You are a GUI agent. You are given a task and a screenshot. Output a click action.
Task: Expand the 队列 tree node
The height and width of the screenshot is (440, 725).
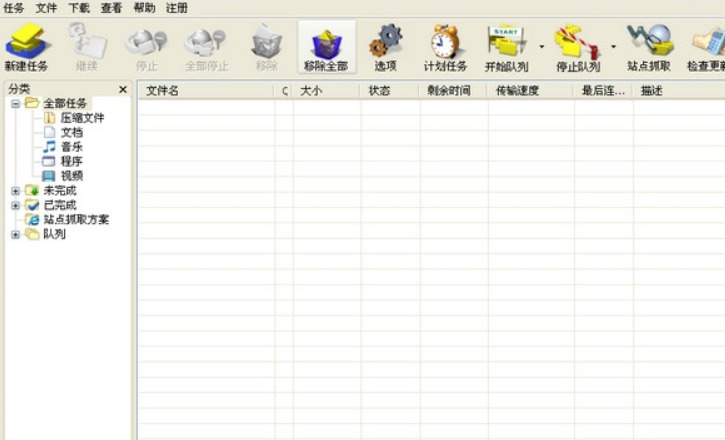pyautogui.click(x=15, y=234)
